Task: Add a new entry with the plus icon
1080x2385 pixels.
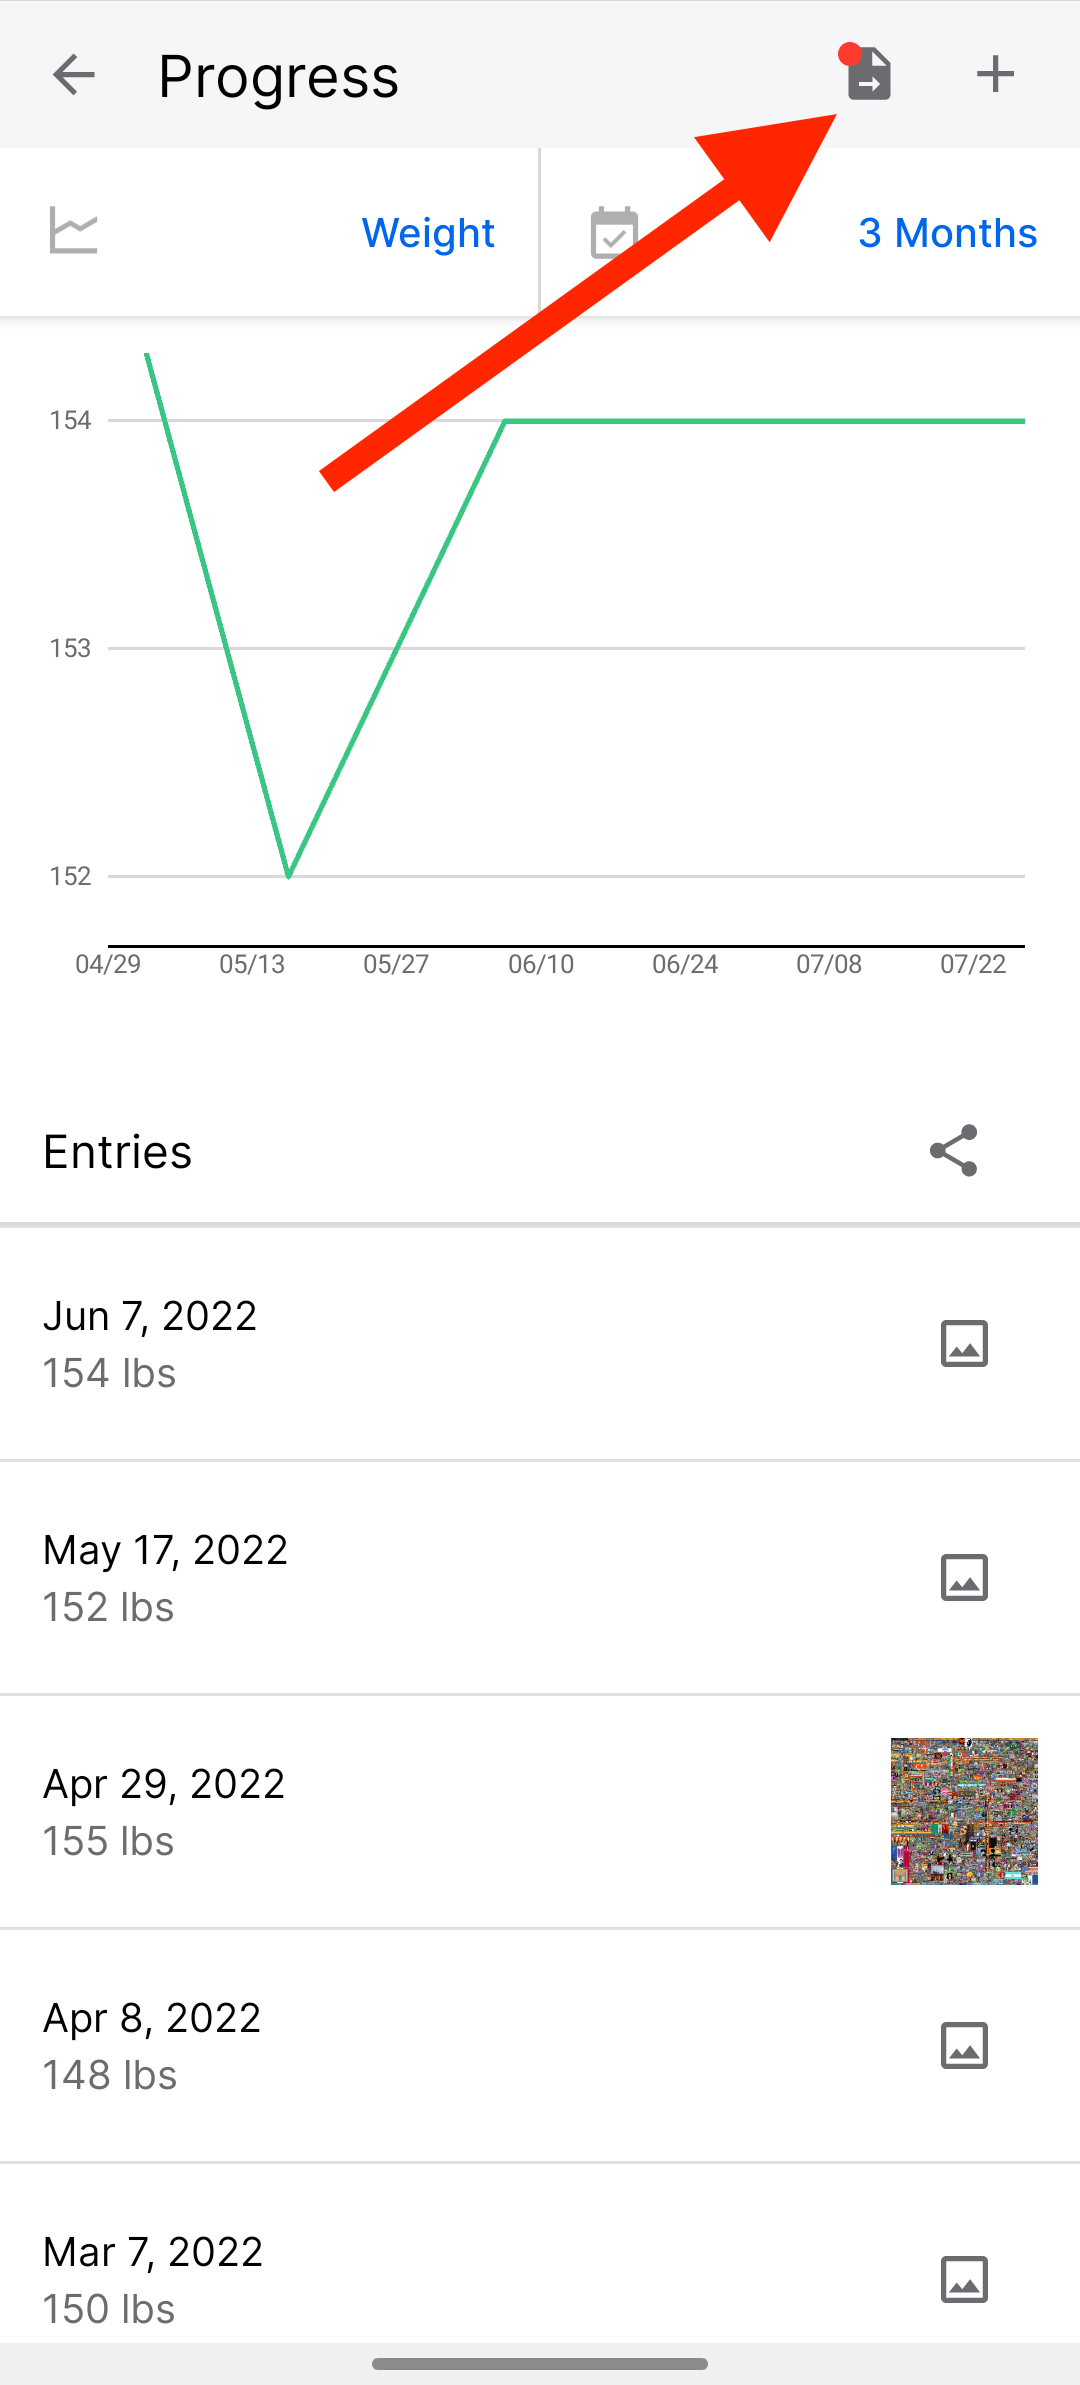Action: point(995,74)
